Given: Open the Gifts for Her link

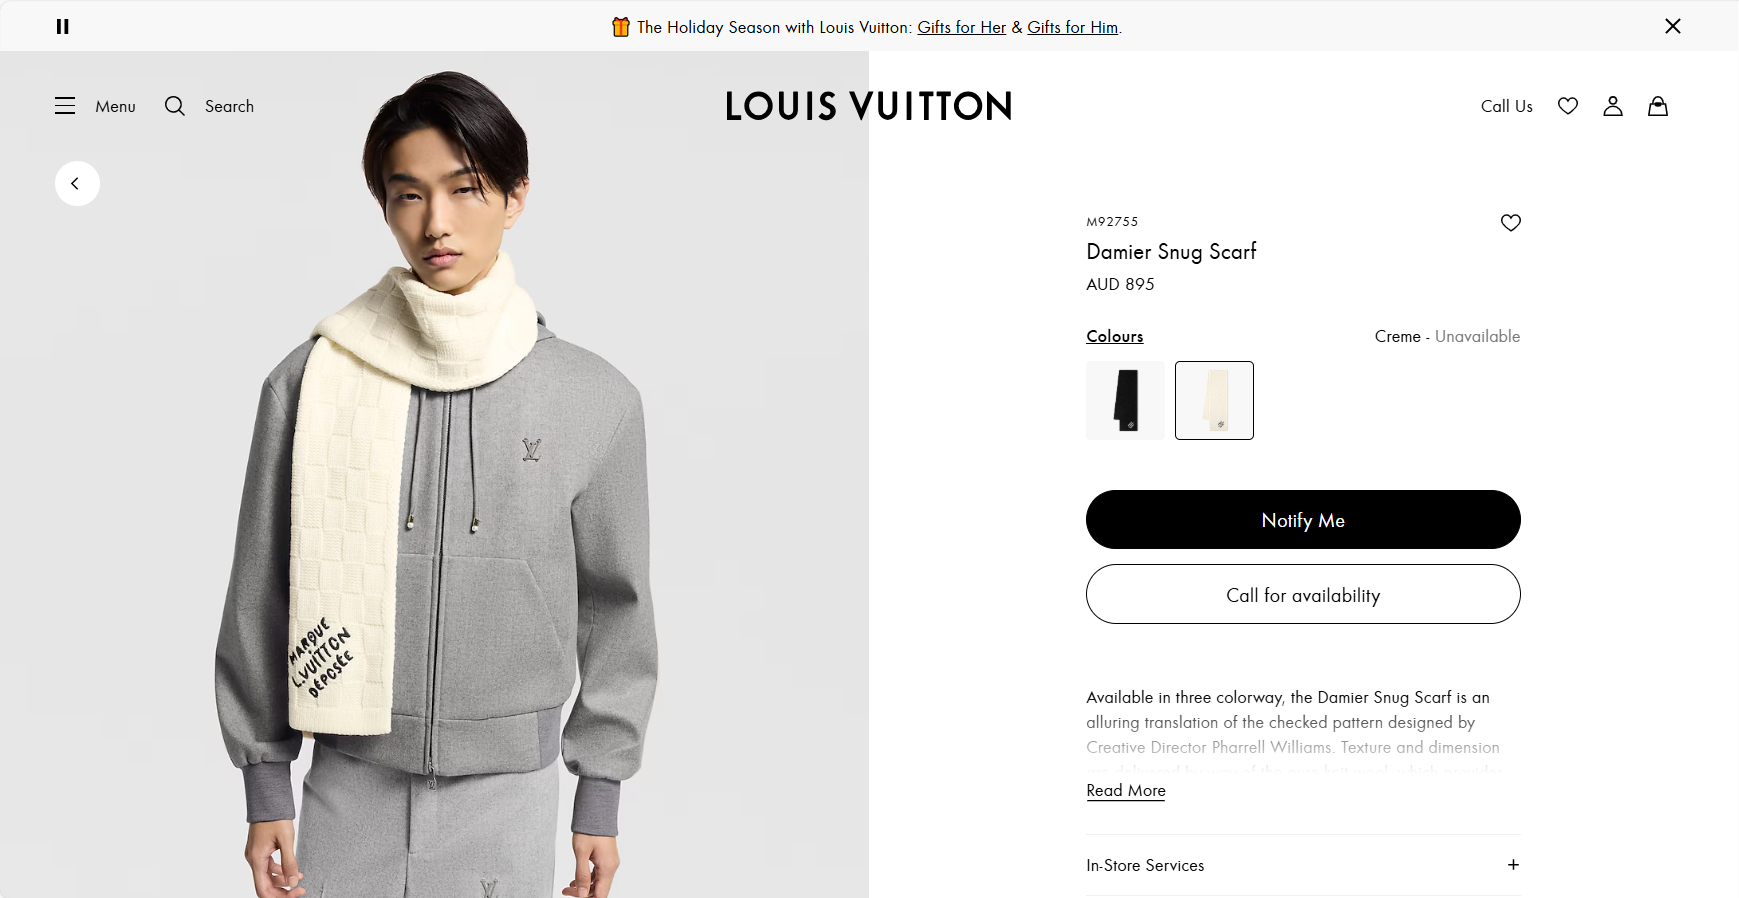Looking at the screenshot, I should click(x=961, y=28).
